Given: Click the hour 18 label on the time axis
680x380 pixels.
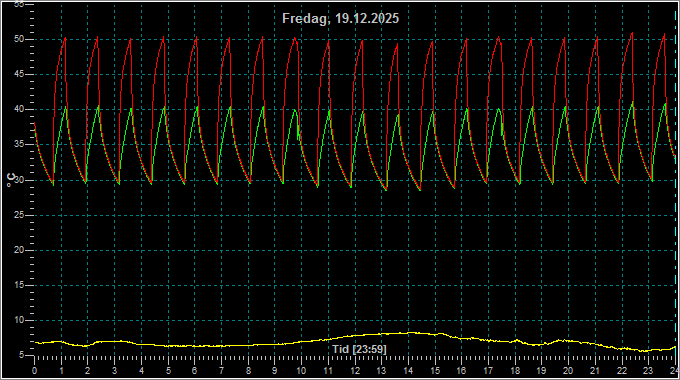Looking at the screenshot, I should click(515, 371).
